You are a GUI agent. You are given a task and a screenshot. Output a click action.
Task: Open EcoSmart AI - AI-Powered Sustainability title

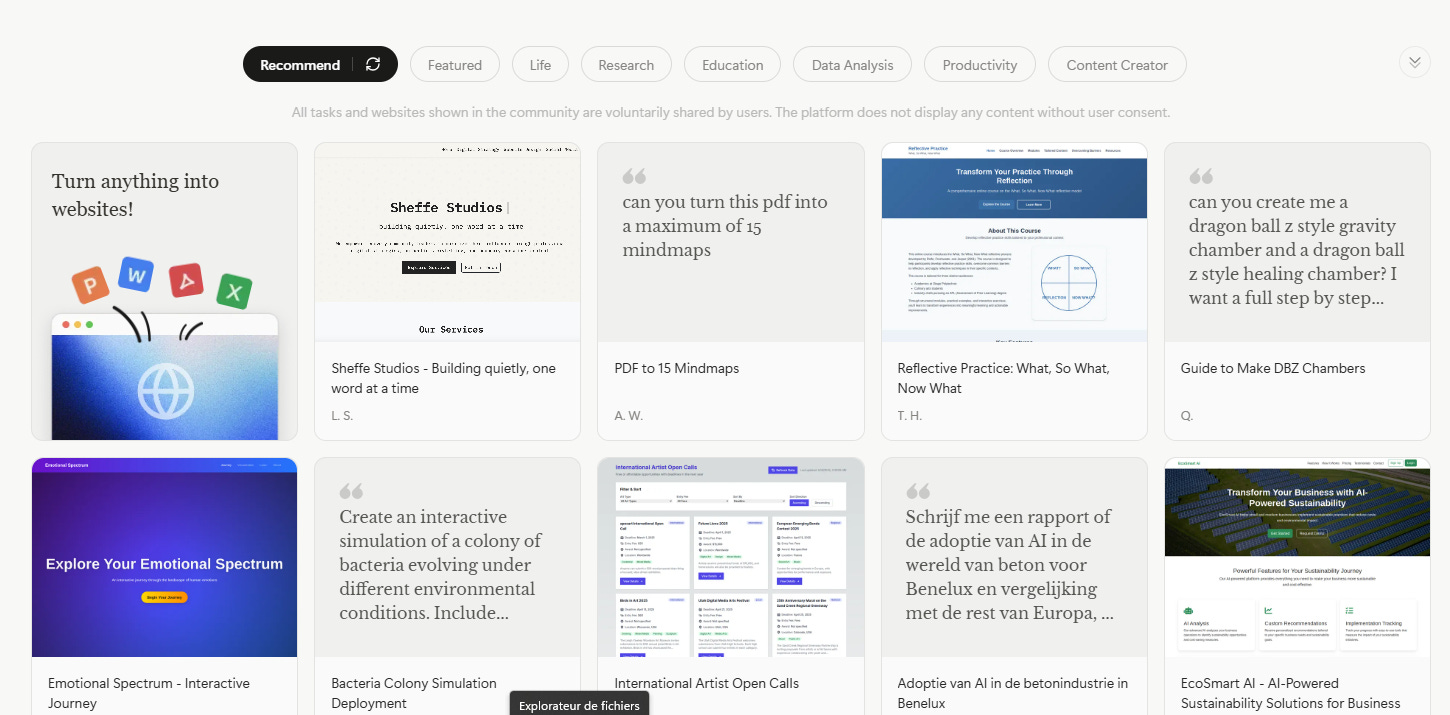tap(1290, 693)
